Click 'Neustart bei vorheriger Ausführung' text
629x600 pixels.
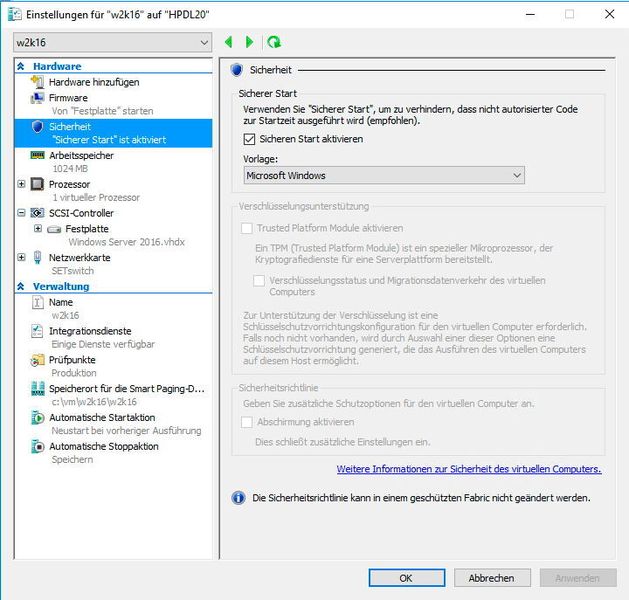point(126,430)
